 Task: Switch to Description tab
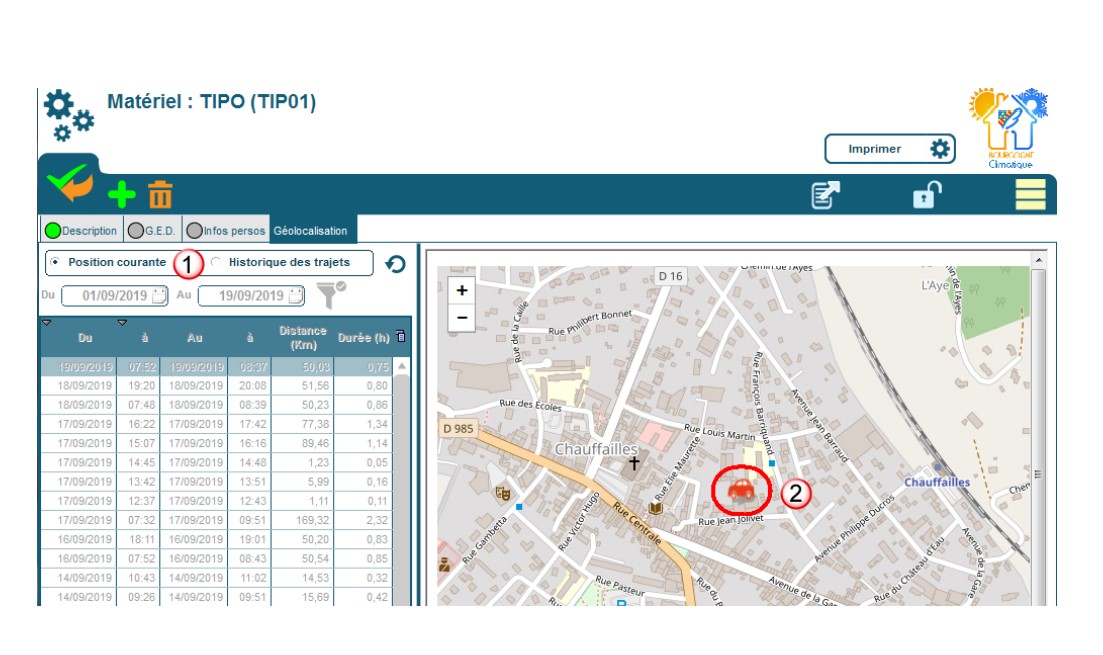pos(82,230)
